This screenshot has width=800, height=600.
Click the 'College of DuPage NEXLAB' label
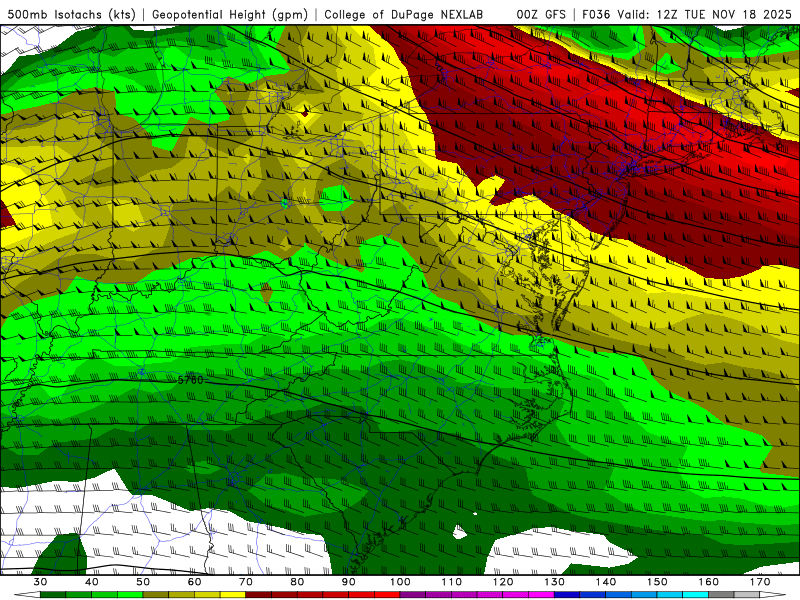coord(403,14)
